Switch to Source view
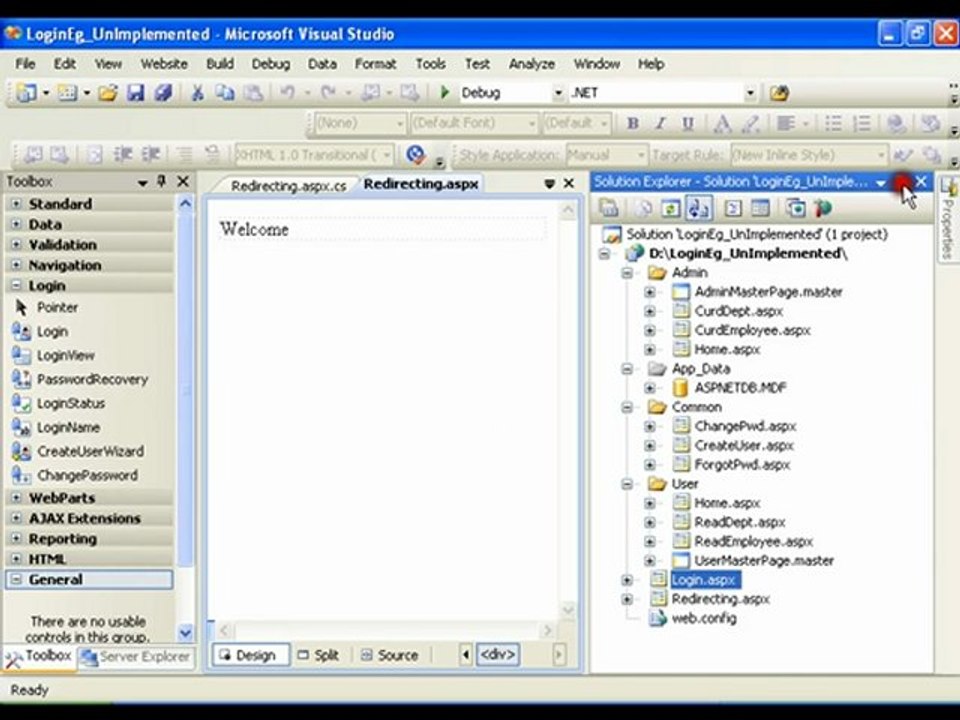Image resolution: width=960 pixels, height=720 pixels. coord(390,655)
